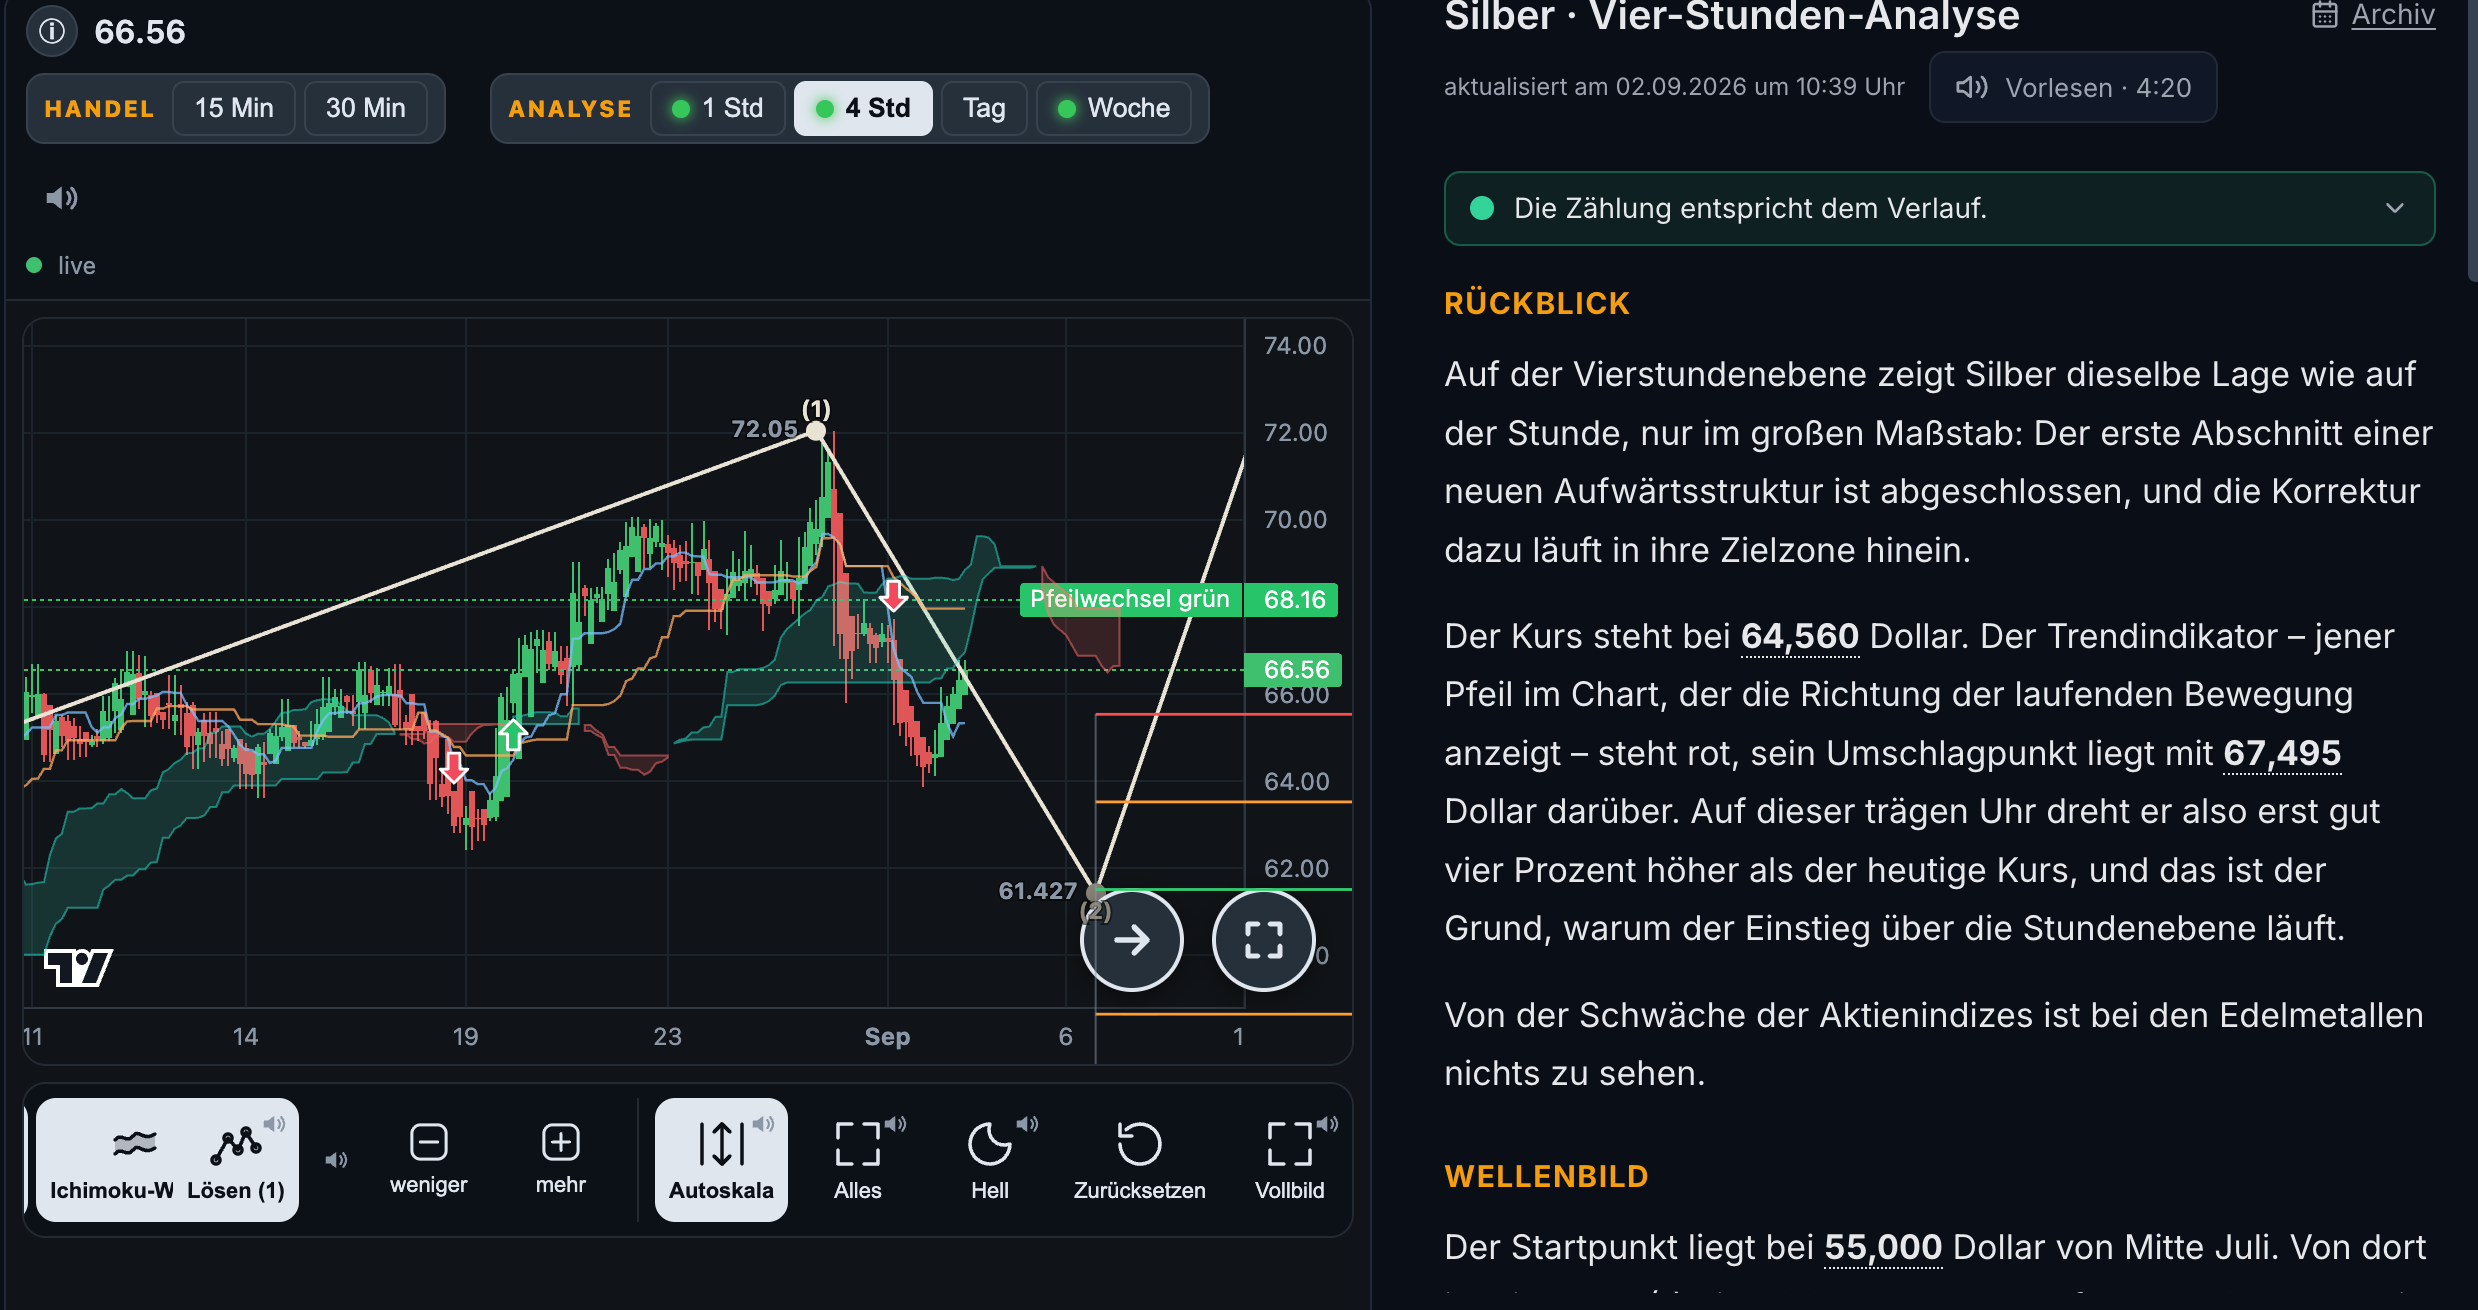This screenshot has width=2478, height=1310.
Task: Click the underlined value 55,000
Action: click(x=1883, y=1247)
